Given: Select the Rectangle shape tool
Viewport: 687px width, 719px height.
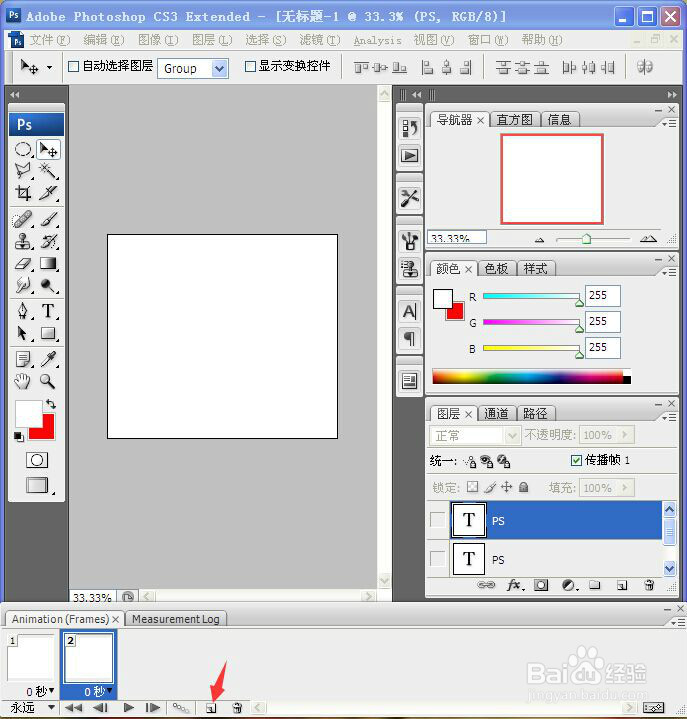Looking at the screenshot, I should point(48,333).
